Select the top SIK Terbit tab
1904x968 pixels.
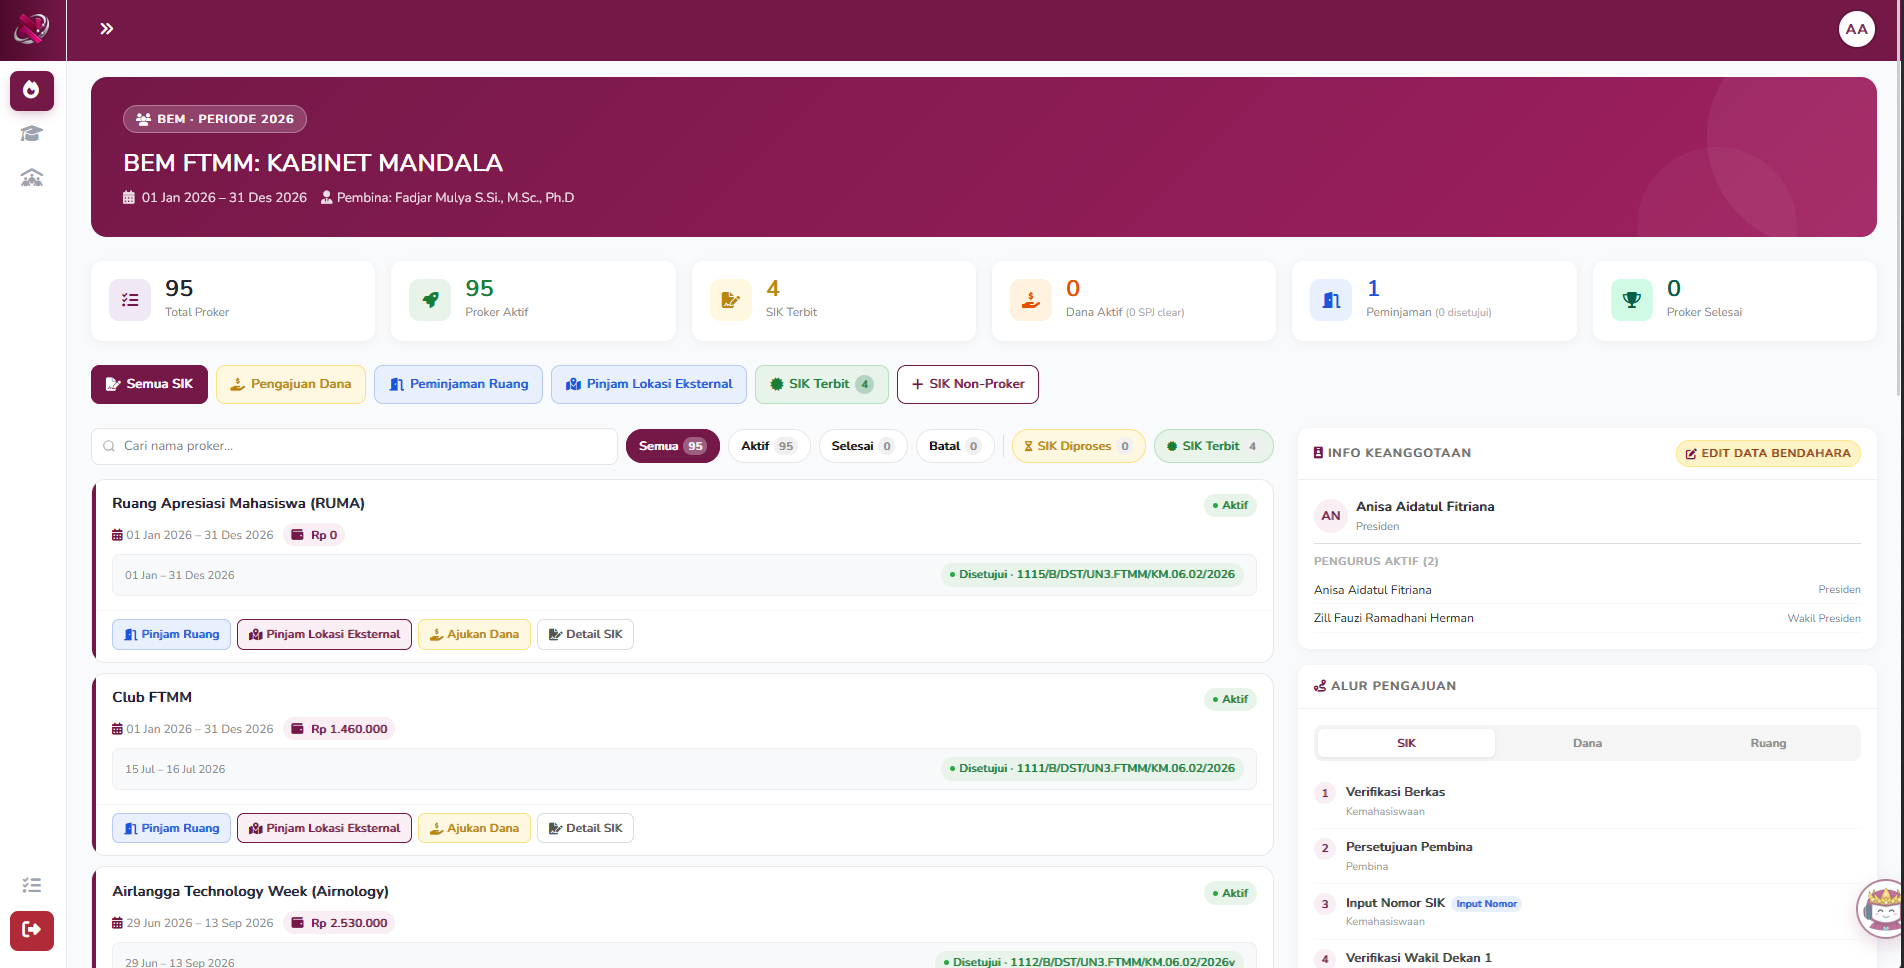click(822, 384)
